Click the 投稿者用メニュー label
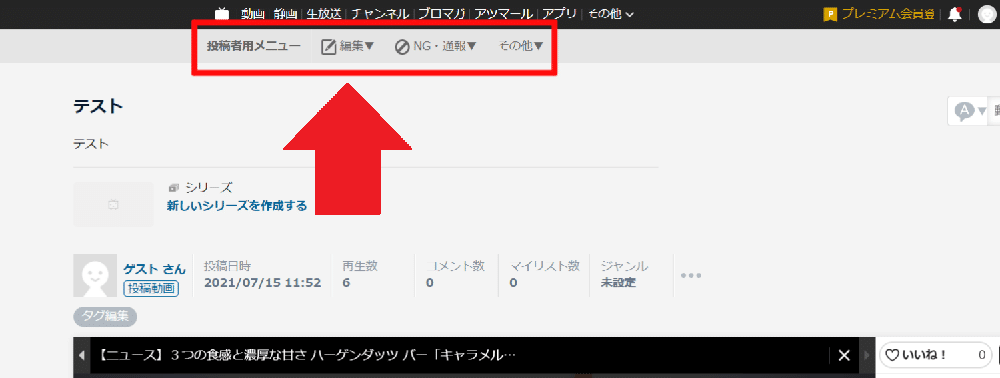Viewport: 1000px width, 378px height. pos(254,47)
